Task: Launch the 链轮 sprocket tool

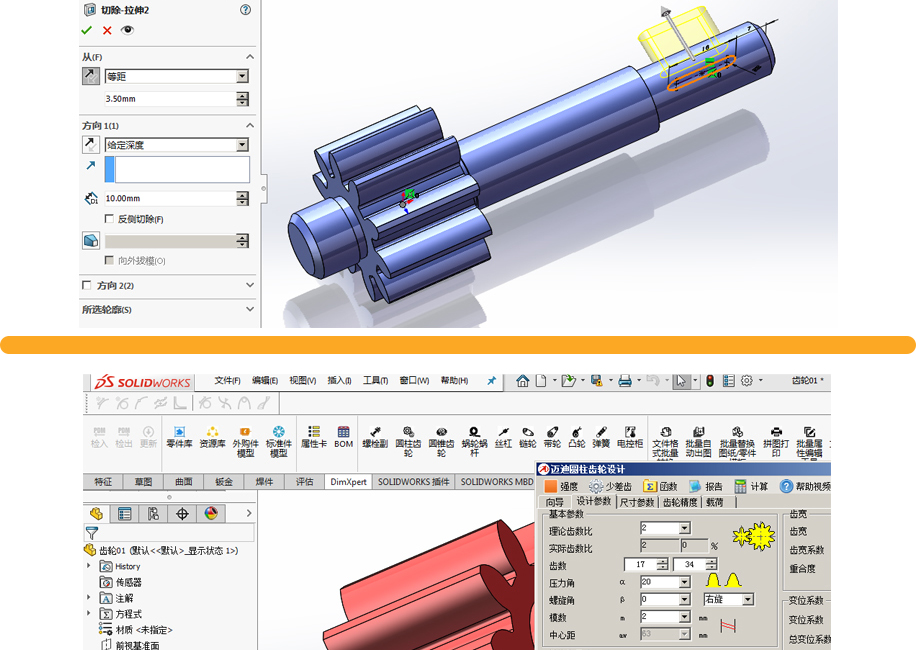Action: (x=528, y=437)
